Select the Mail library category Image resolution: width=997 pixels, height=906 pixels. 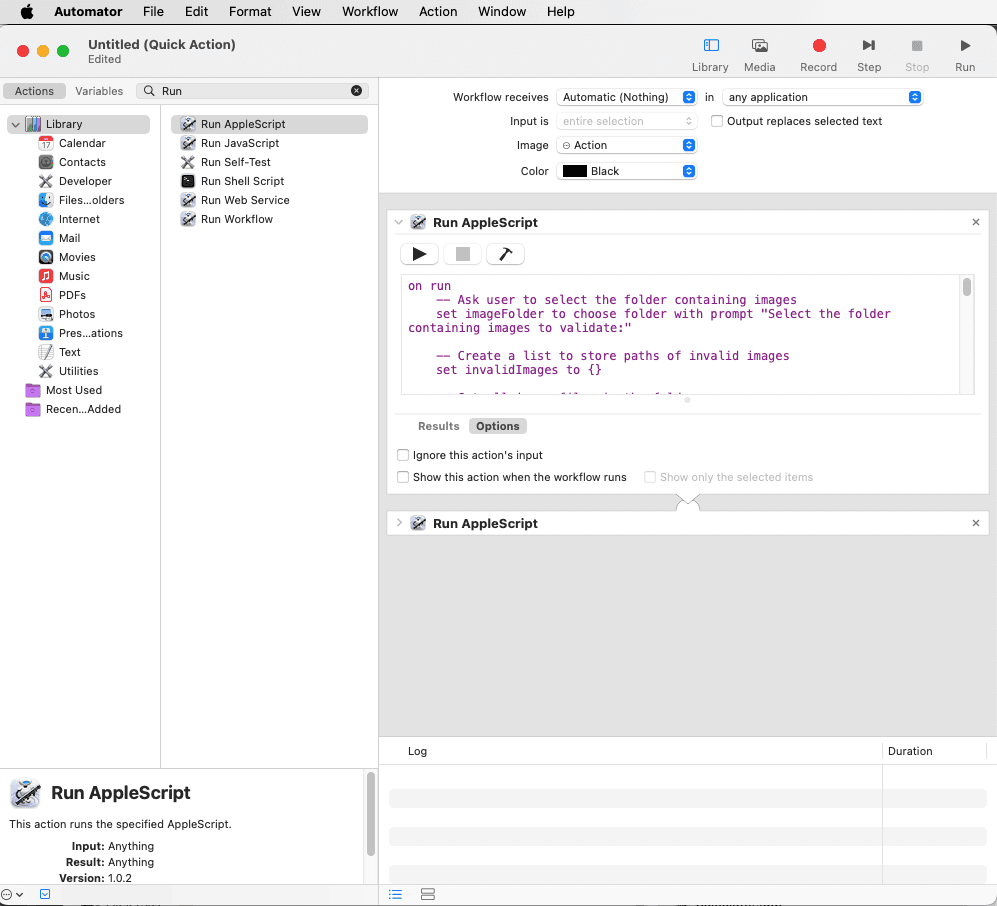[x=69, y=238]
